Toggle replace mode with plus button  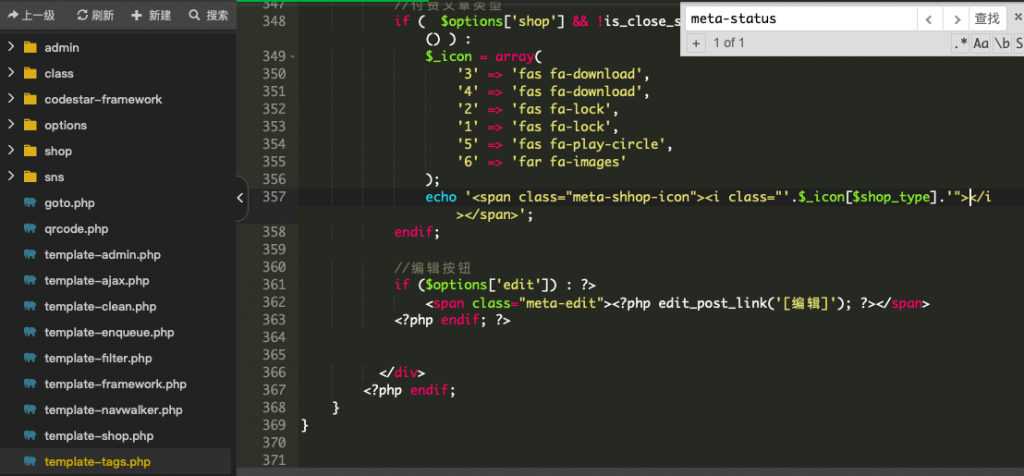pos(696,44)
